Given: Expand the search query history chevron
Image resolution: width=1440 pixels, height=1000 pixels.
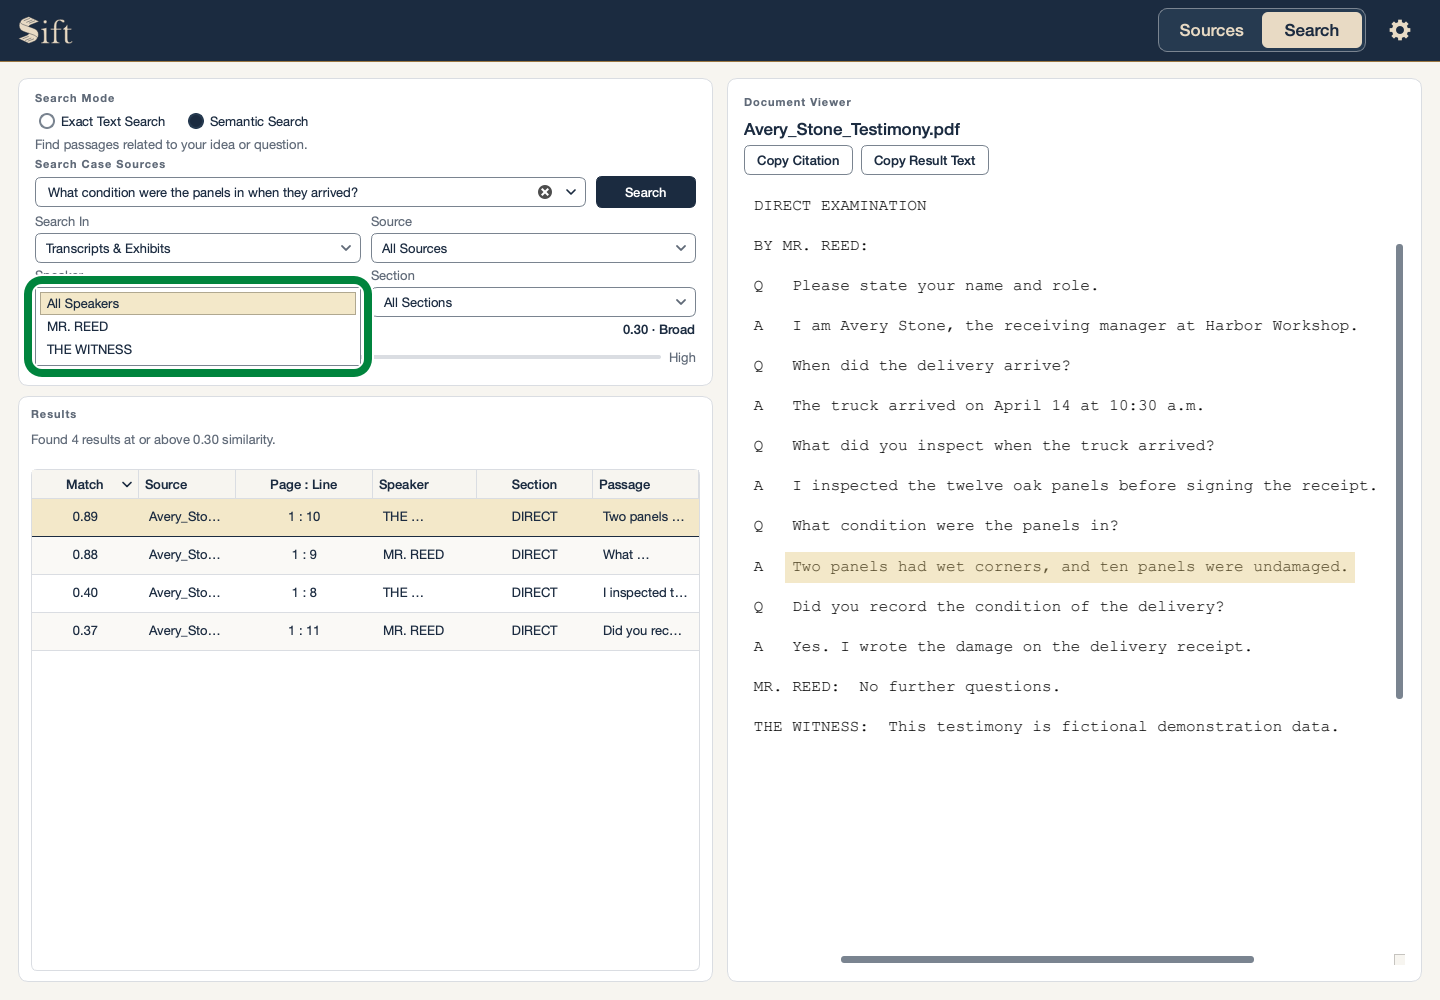Looking at the screenshot, I should (x=572, y=192).
